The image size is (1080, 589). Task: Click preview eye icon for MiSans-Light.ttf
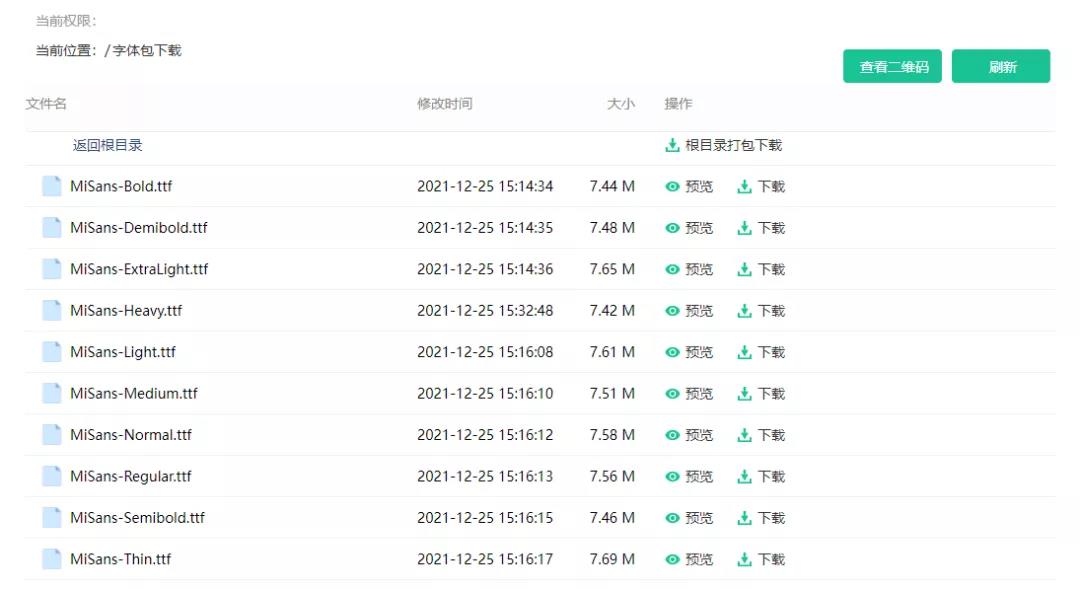[x=672, y=352]
